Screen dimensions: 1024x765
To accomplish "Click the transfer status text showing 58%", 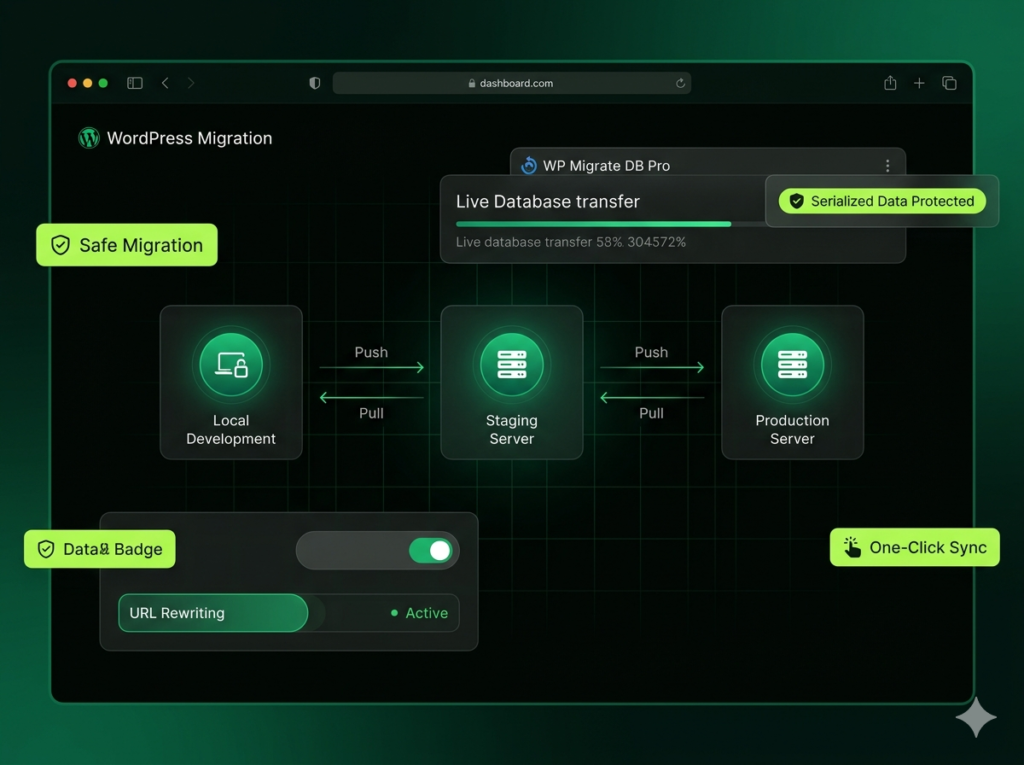I will tap(571, 242).
